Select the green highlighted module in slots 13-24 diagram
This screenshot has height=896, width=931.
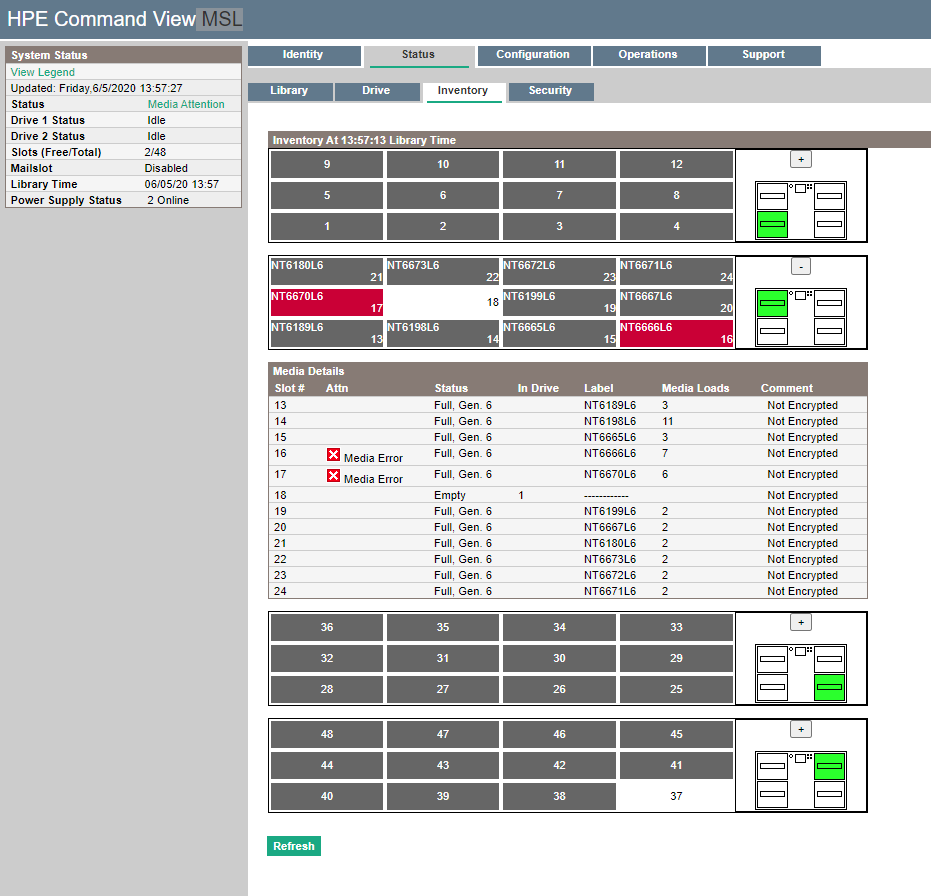(772, 303)
